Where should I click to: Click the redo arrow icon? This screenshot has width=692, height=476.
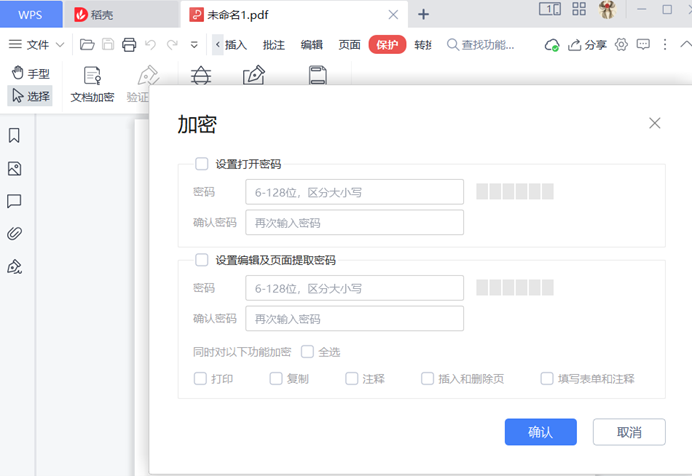(x=172, y=45)
